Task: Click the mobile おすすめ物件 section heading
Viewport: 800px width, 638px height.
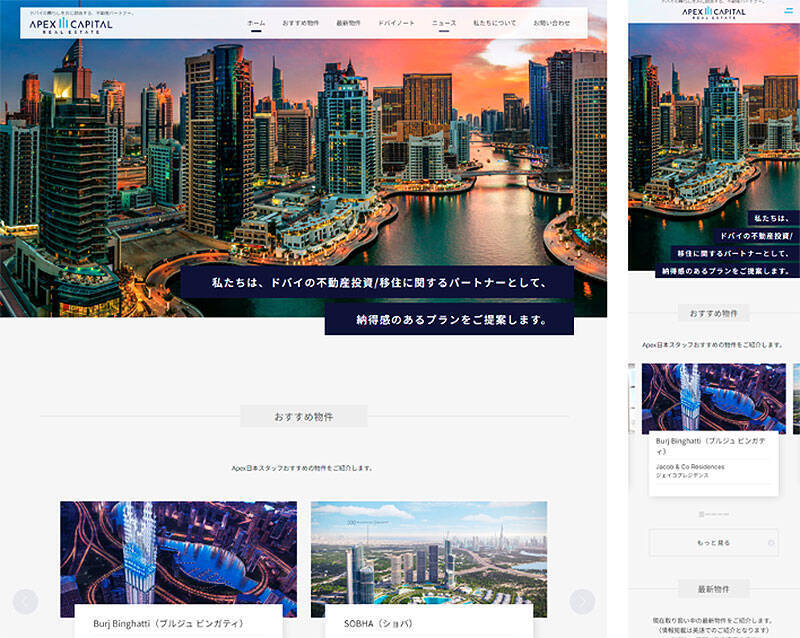Action: coord(714,313)
